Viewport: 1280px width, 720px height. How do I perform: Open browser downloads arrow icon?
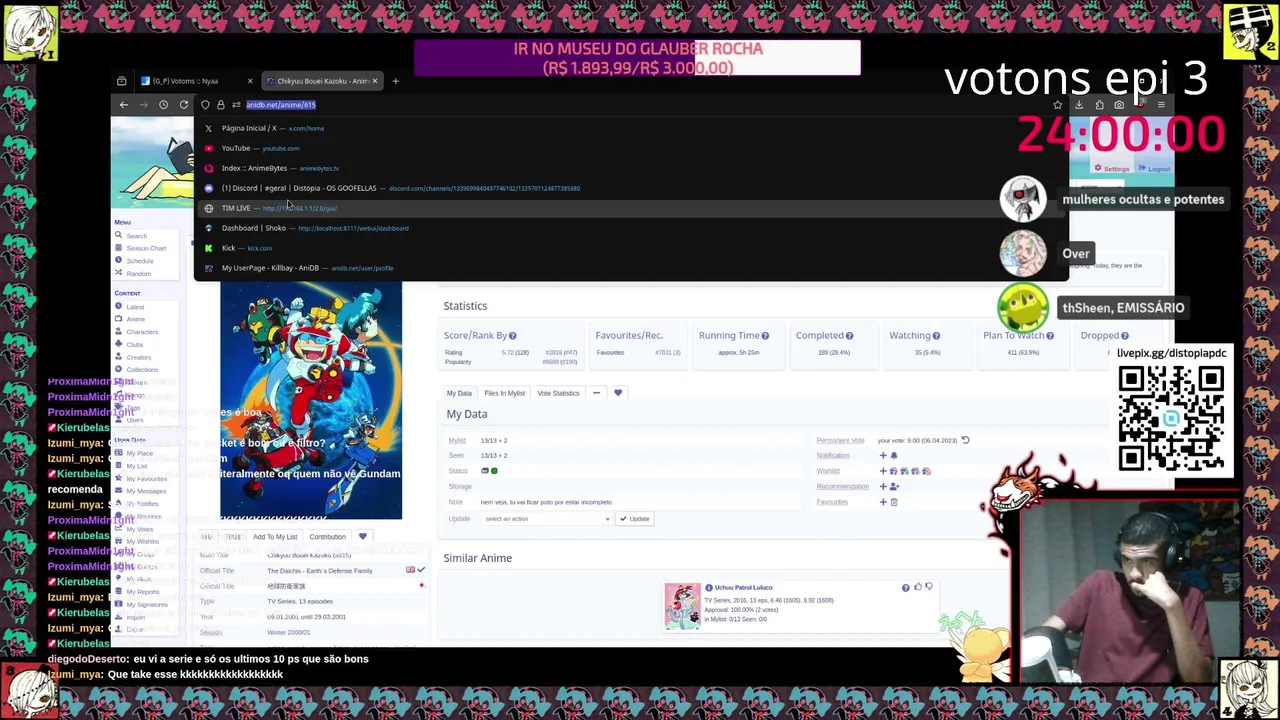(1079, 105)
